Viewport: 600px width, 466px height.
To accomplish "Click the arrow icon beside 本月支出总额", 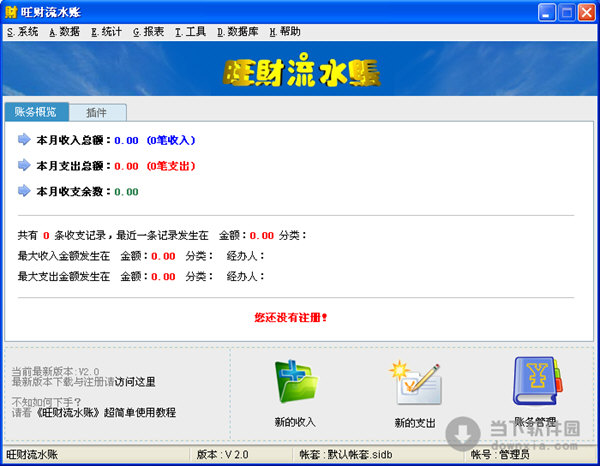I will pos(24,166).
